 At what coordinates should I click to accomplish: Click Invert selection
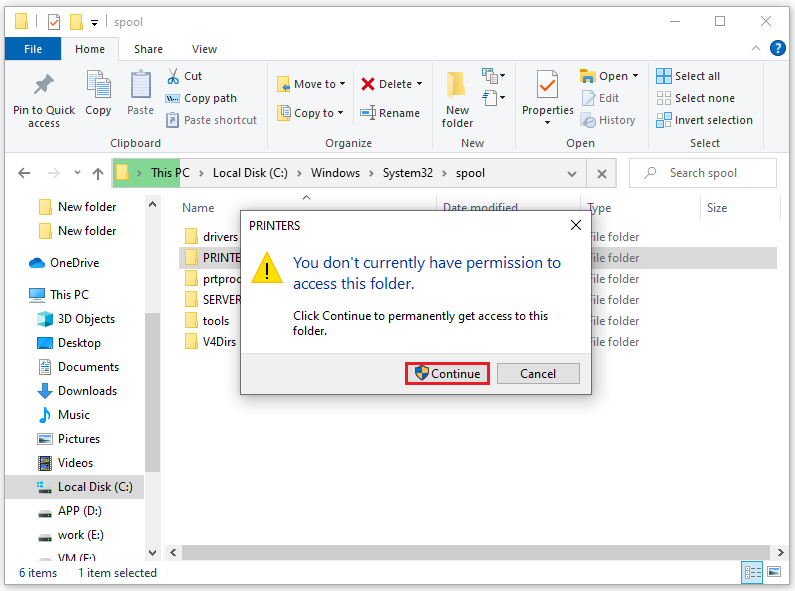(x=704, y=120)
